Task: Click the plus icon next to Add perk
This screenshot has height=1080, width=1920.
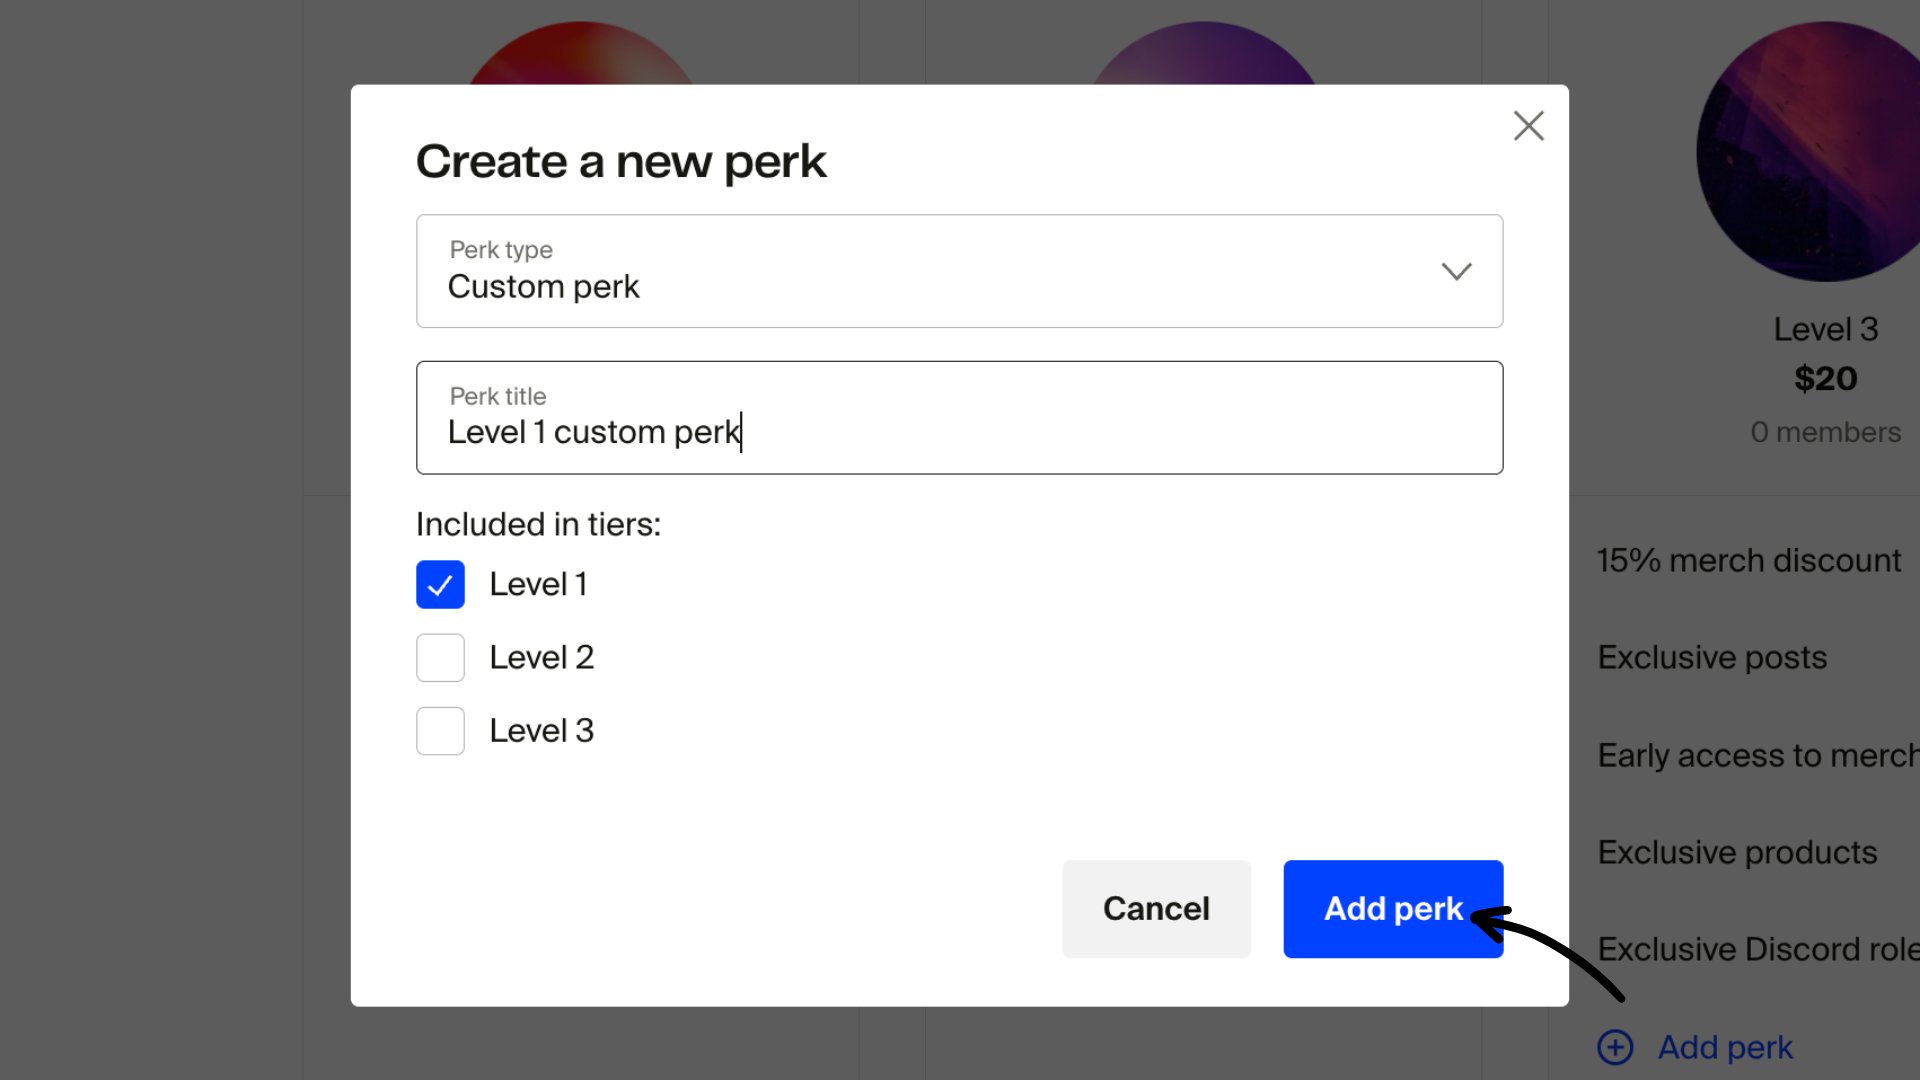Action: [1614, 1047]
